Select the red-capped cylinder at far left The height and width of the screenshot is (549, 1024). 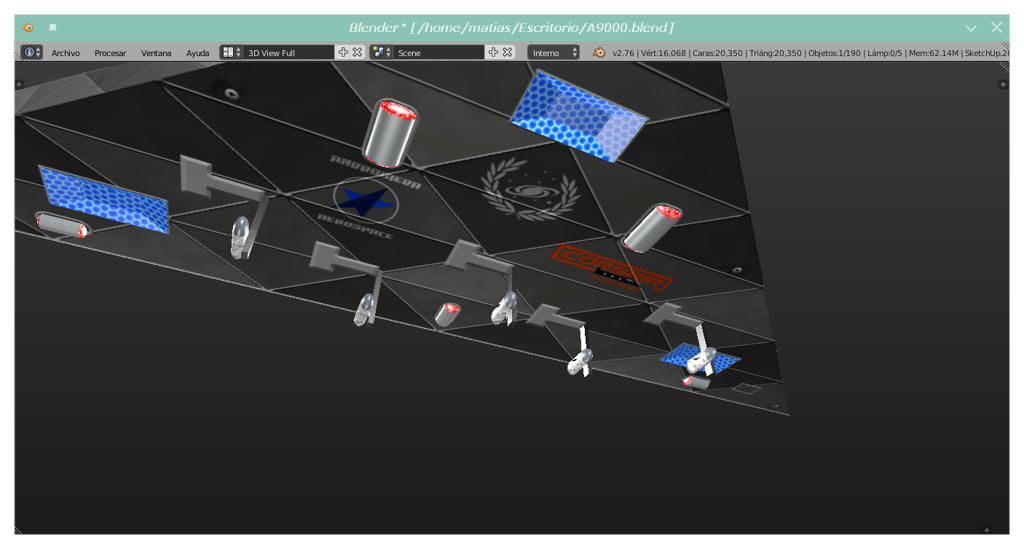click(x=62, y=226)
